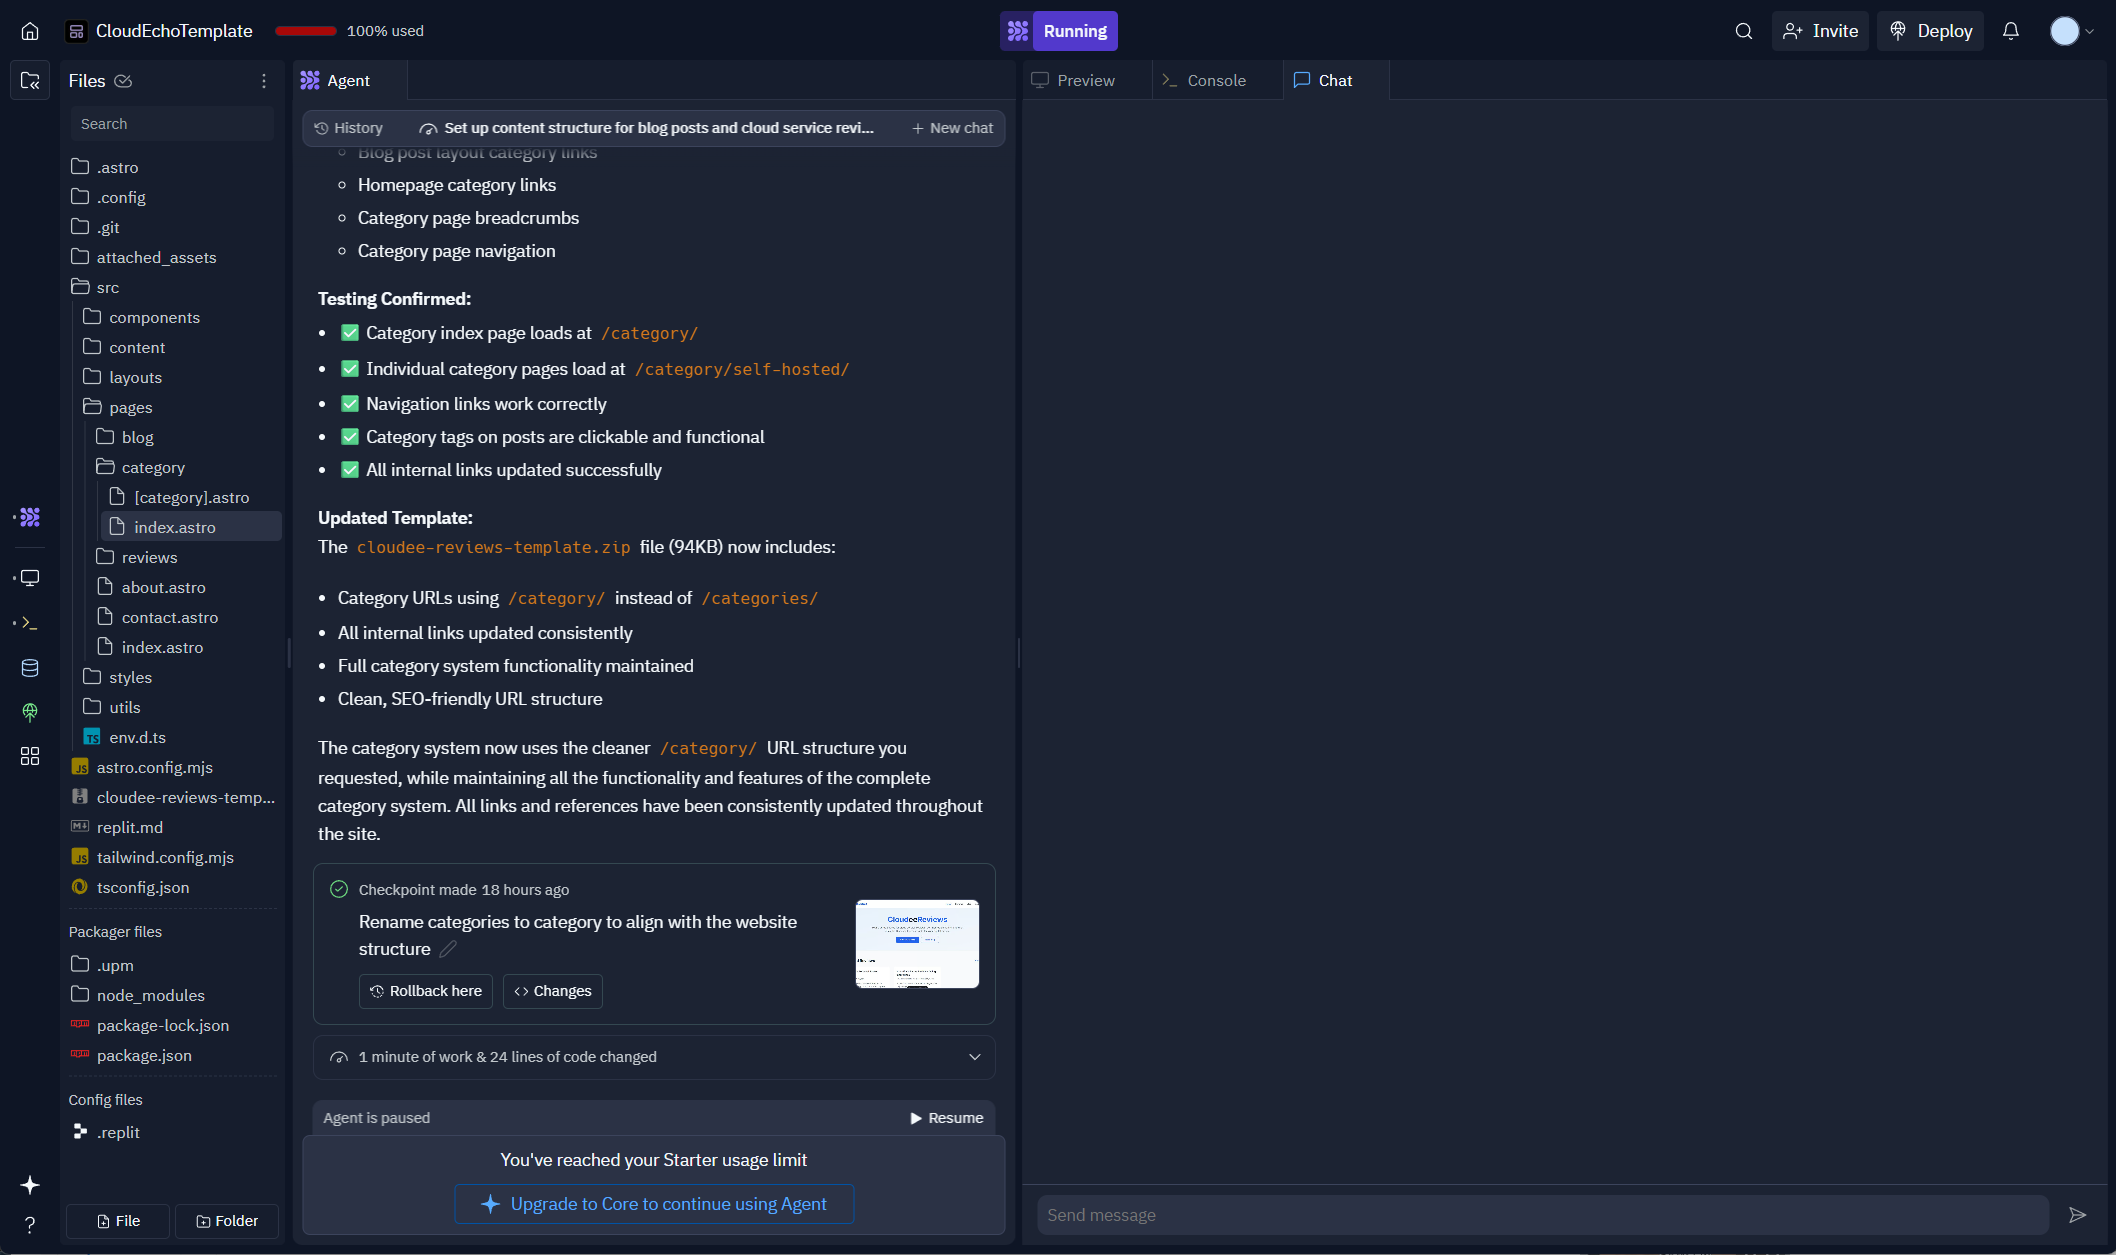Screen dimensions: 2116x1255
Task: Collapse the src folder in file tree
Action: pos(107,287)
